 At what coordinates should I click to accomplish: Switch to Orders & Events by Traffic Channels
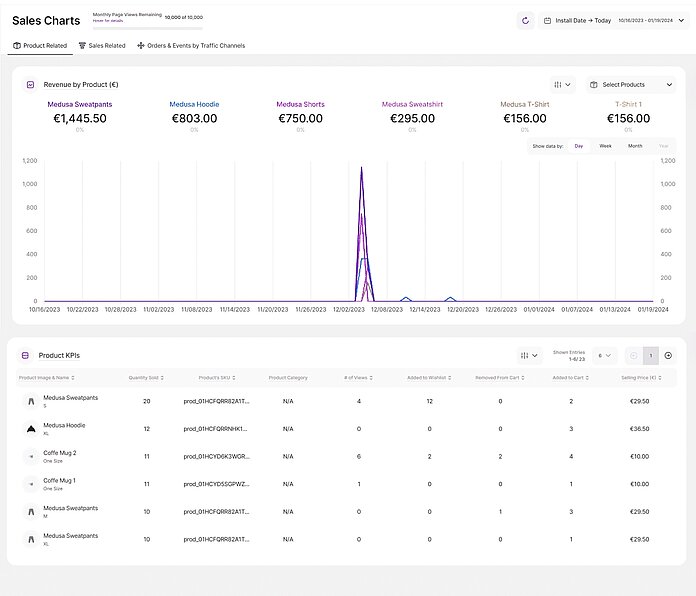click(x=190, y=46)
